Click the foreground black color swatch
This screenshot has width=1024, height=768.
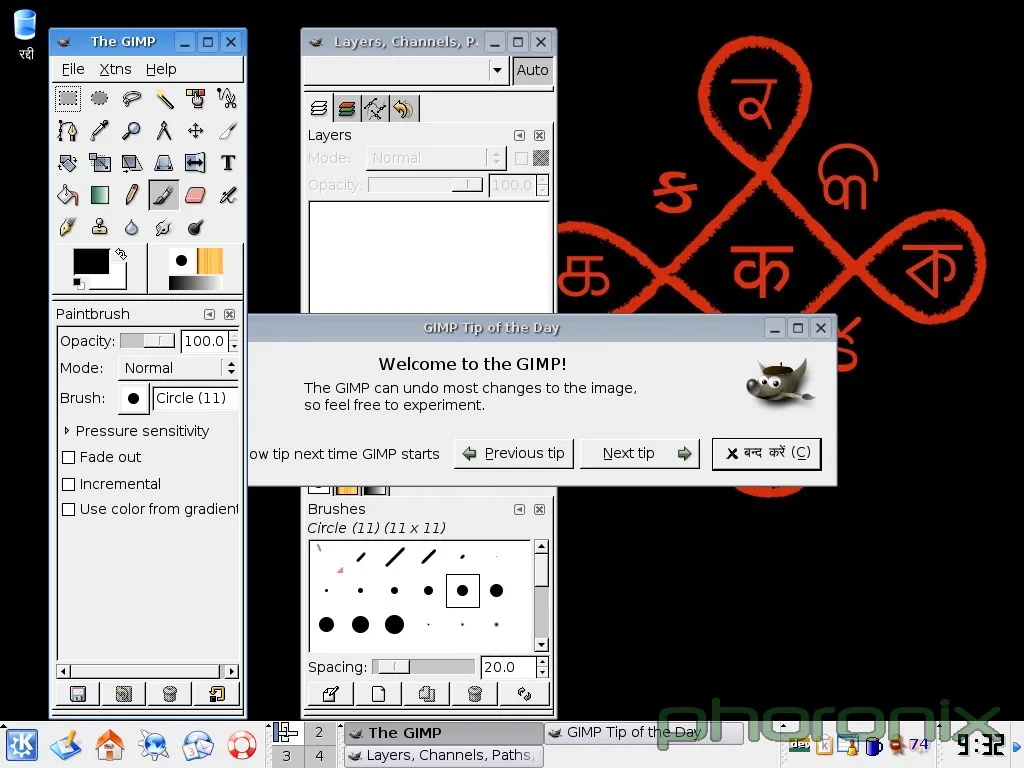click(91, 262)
